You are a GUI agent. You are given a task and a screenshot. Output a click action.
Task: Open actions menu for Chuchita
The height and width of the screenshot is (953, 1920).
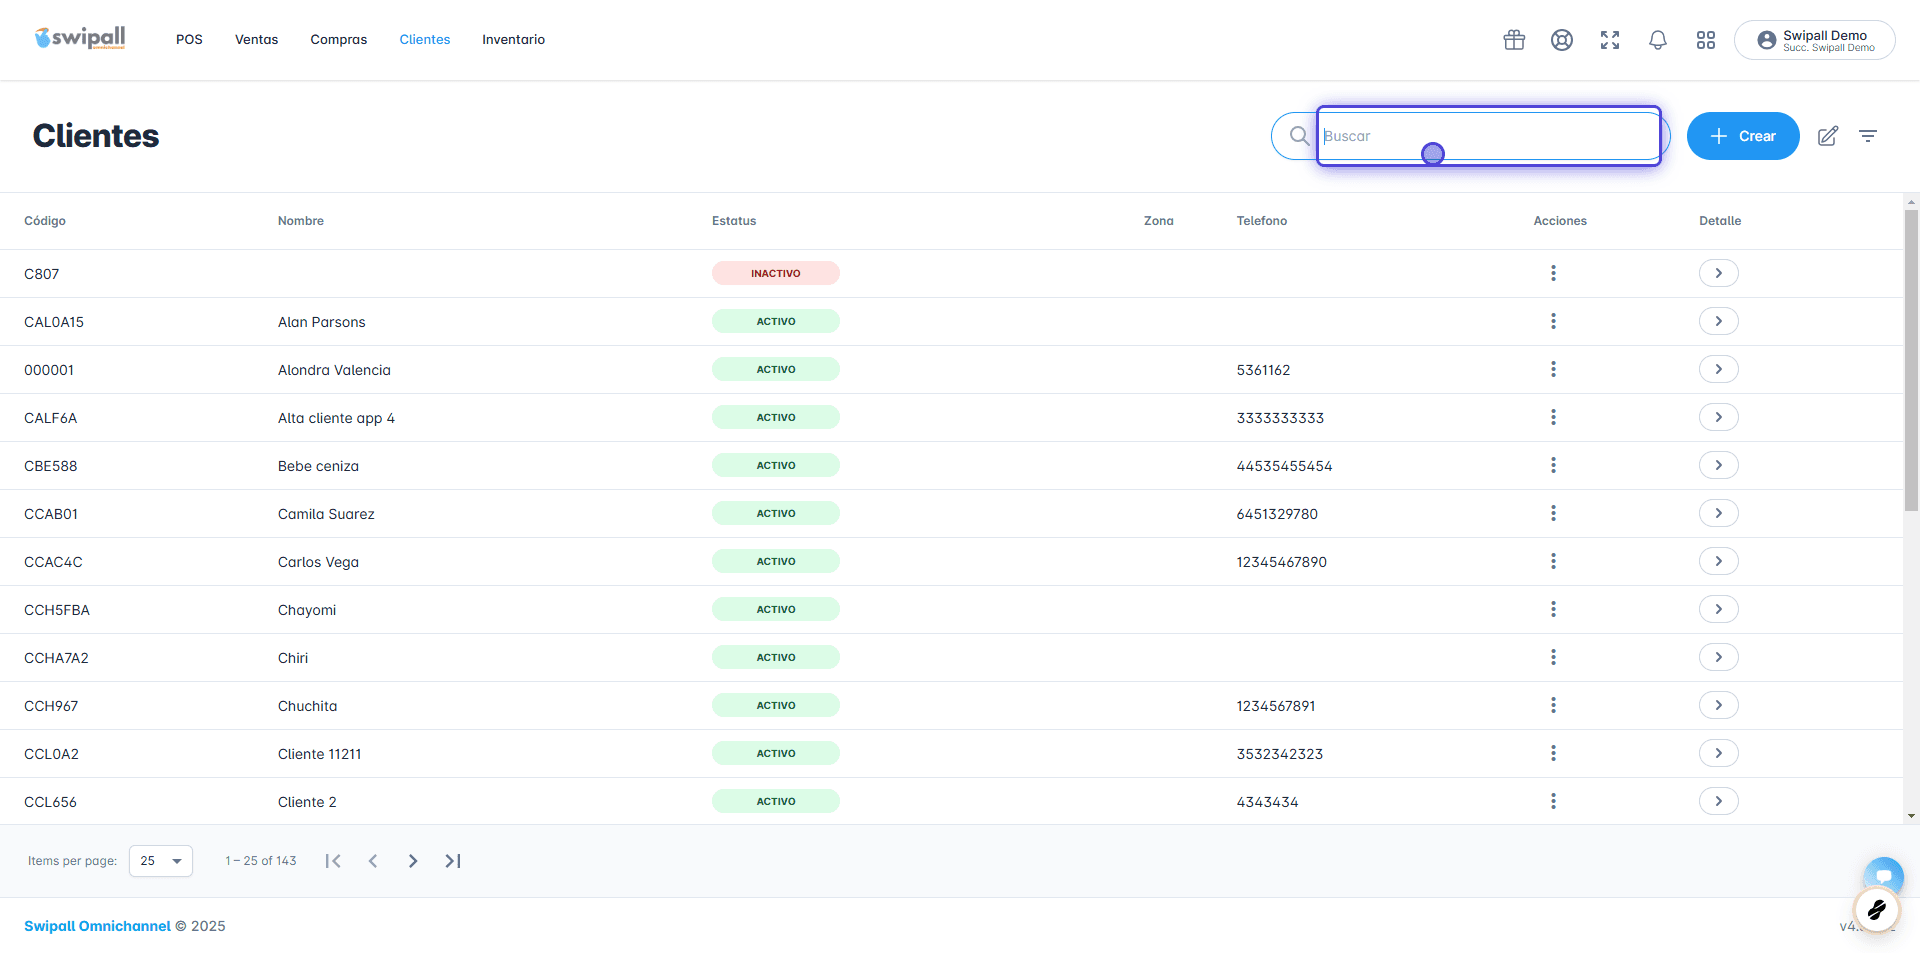(1553, 705)
